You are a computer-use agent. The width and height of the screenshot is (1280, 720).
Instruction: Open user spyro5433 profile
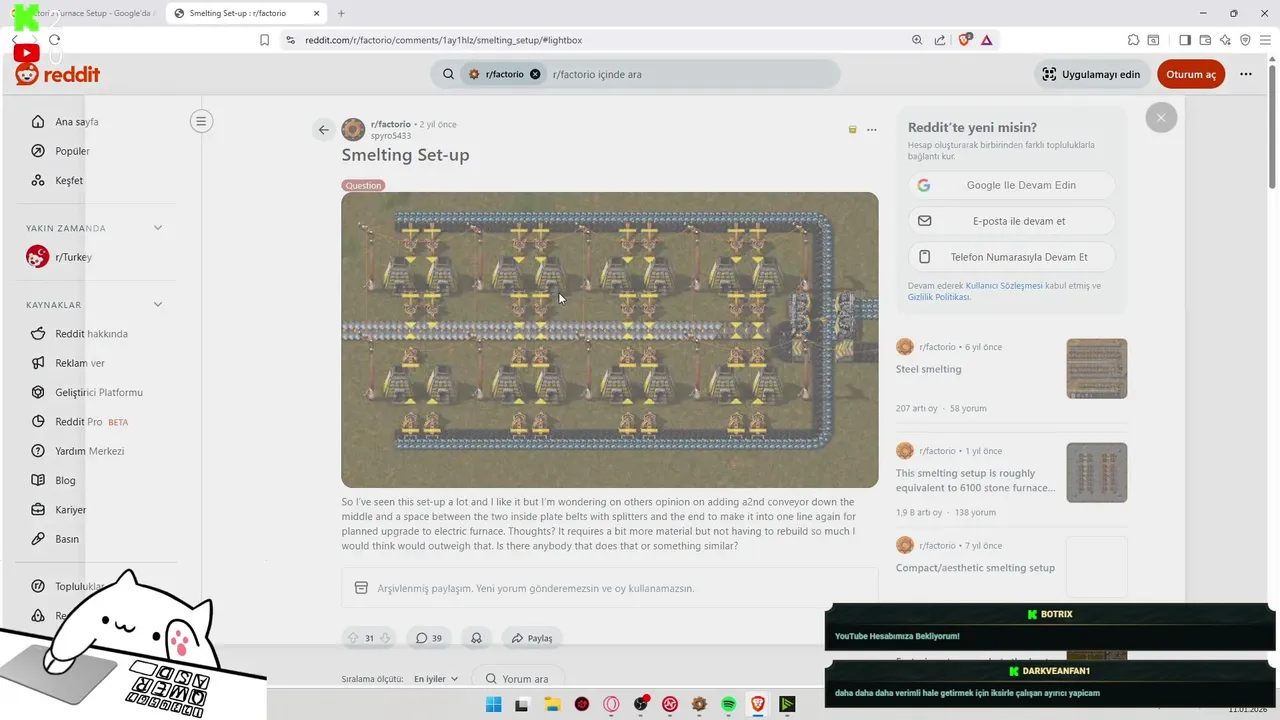pos(391,136)
